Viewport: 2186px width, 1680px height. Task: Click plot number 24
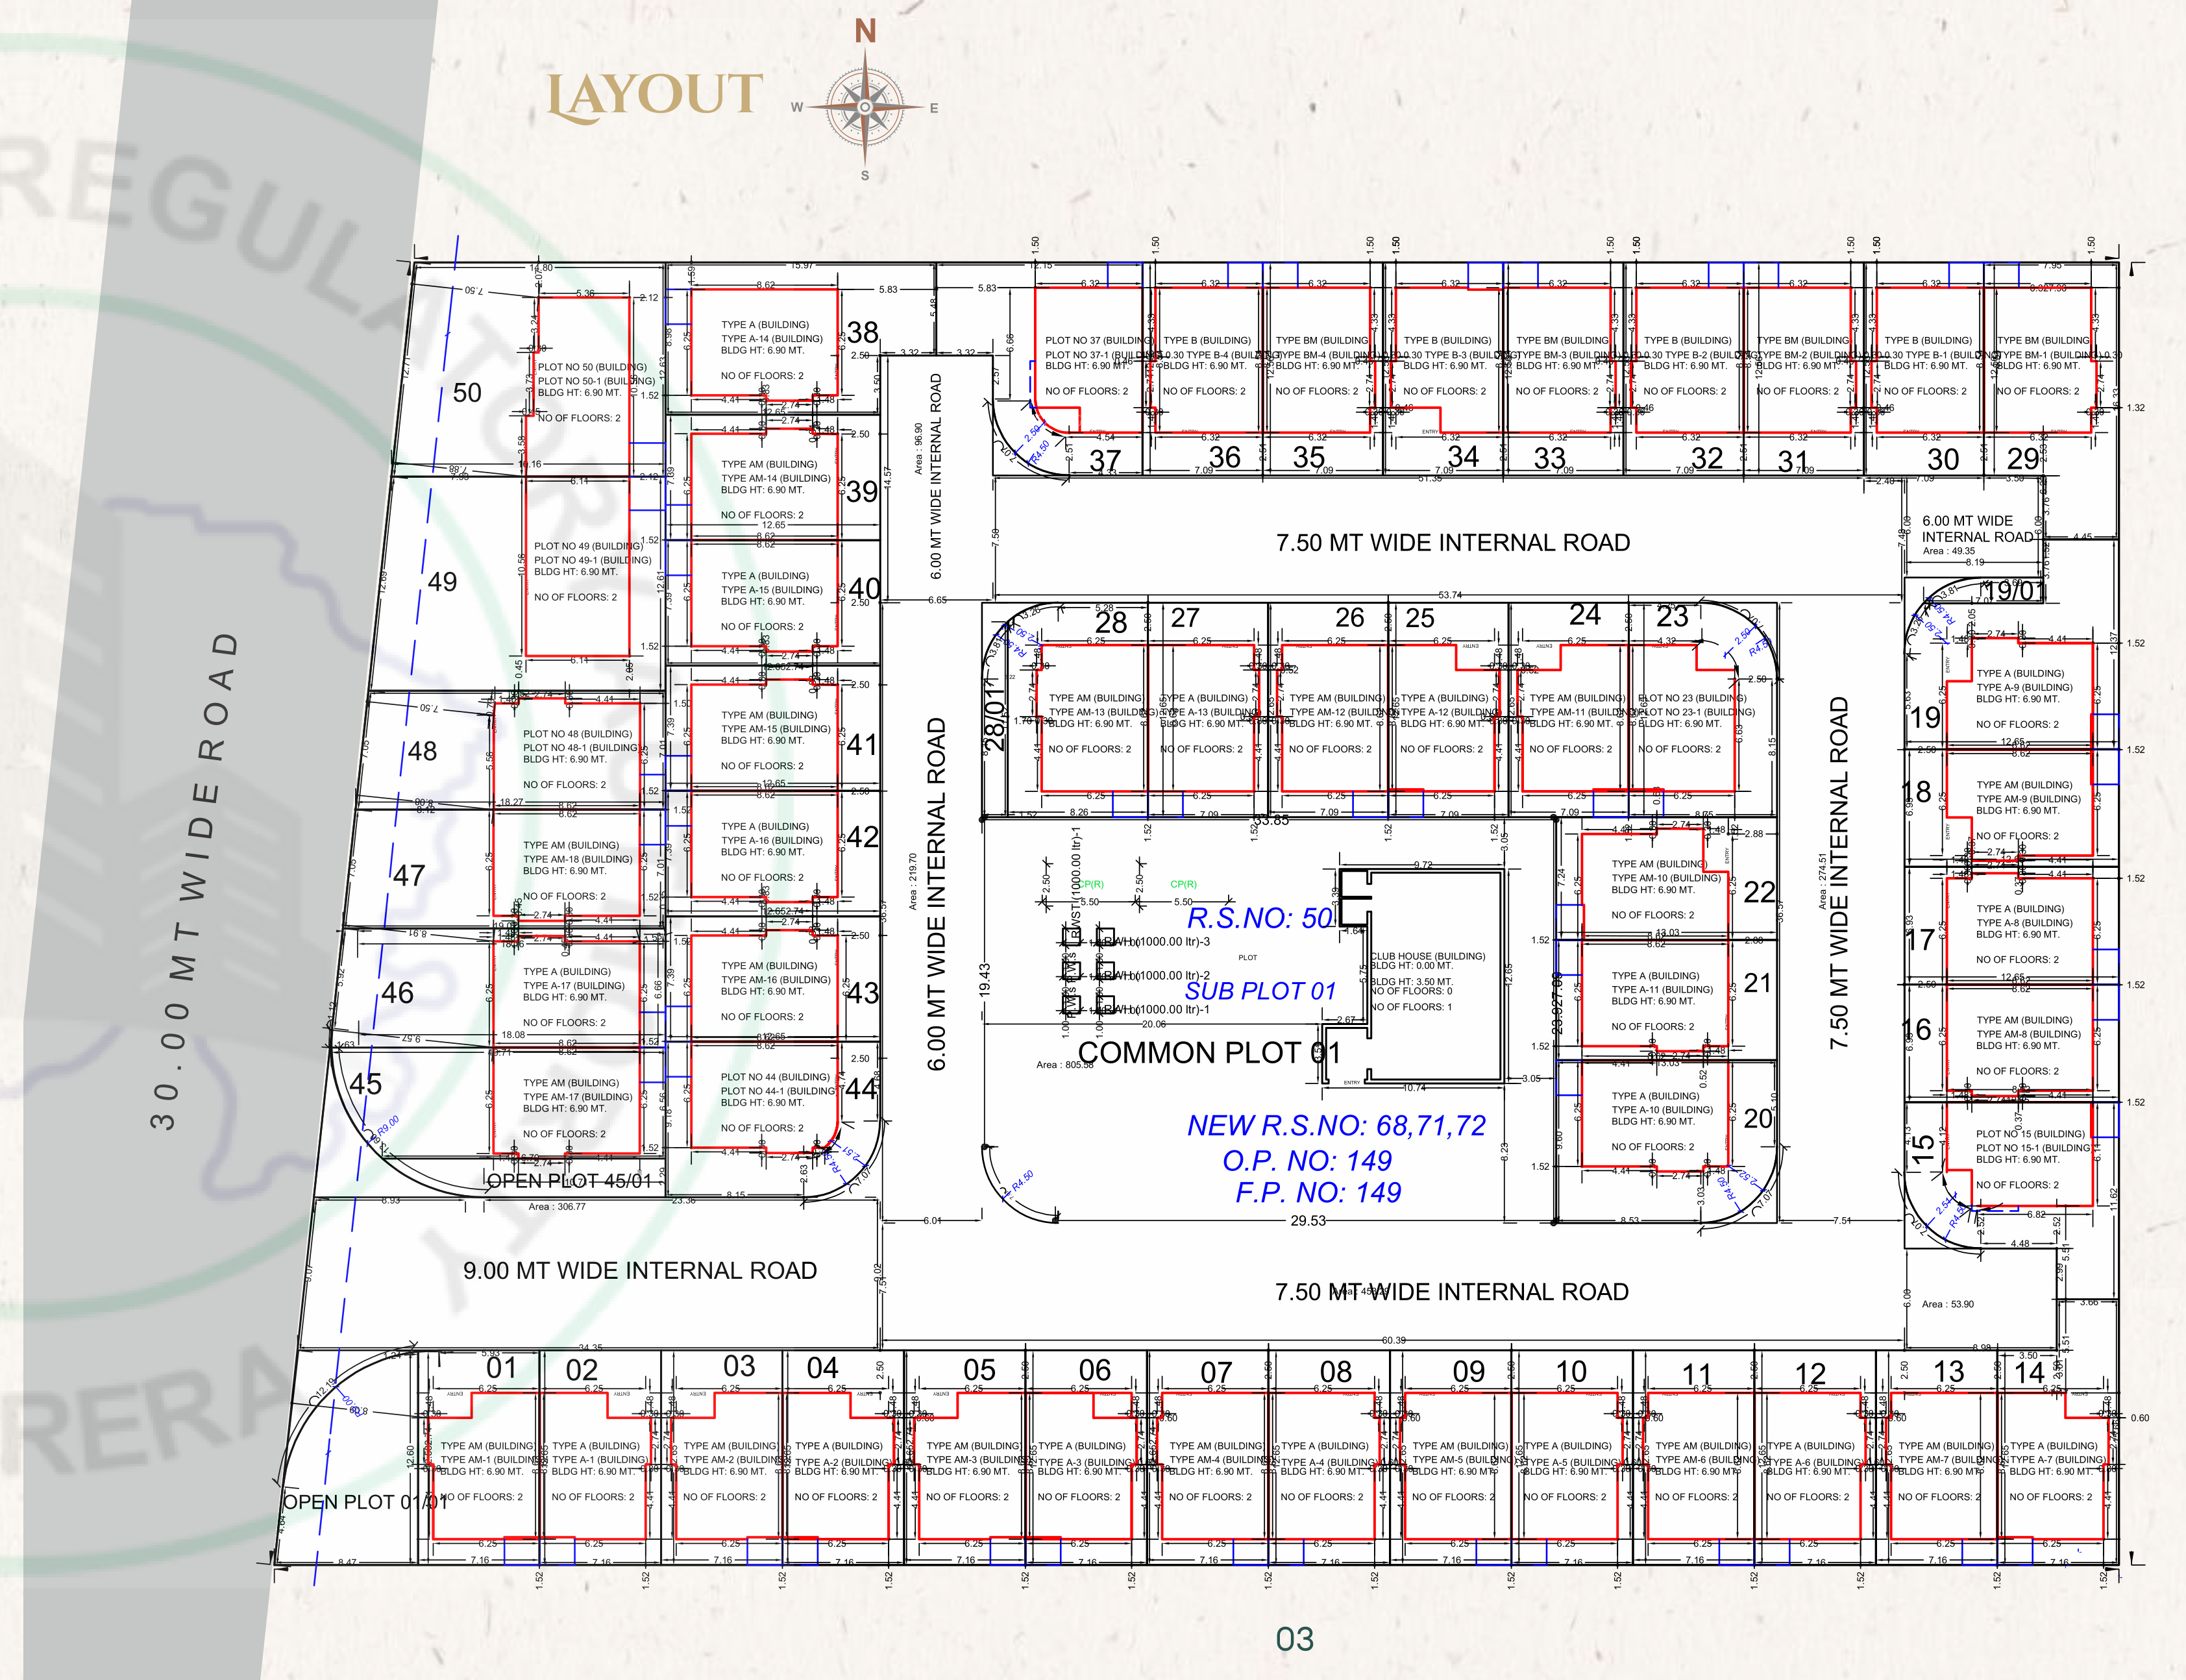(1585, 614)
